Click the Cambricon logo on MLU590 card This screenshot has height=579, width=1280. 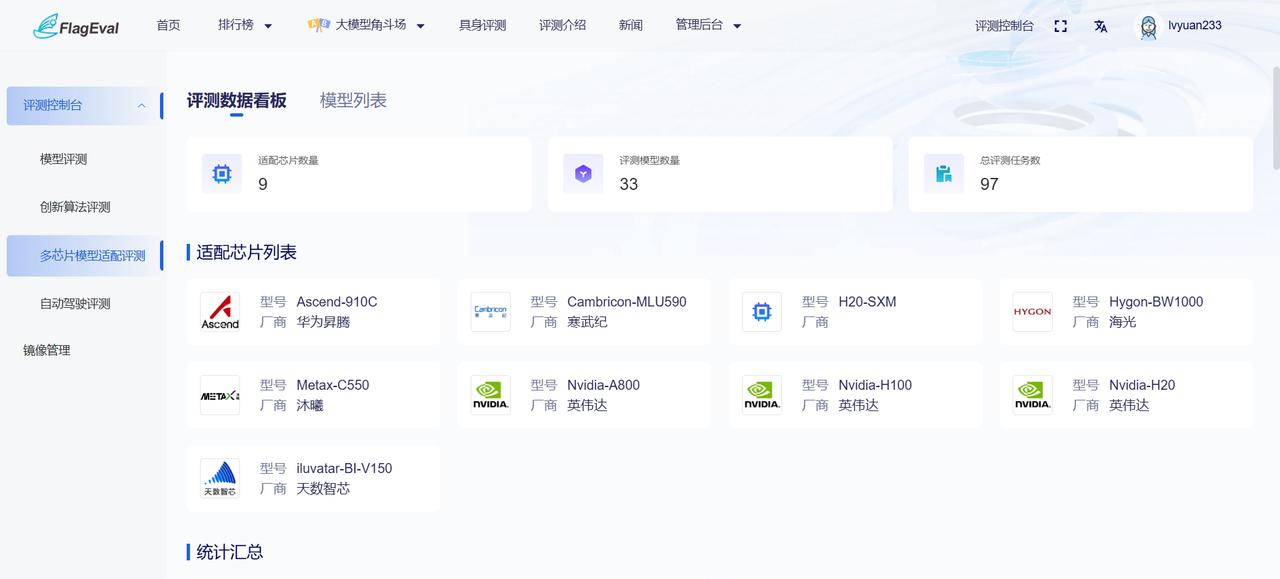(x=491, y=312)
